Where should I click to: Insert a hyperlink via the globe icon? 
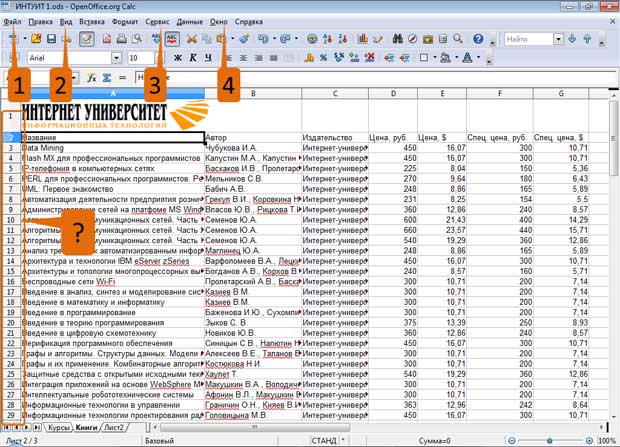(x=312, y=39)
